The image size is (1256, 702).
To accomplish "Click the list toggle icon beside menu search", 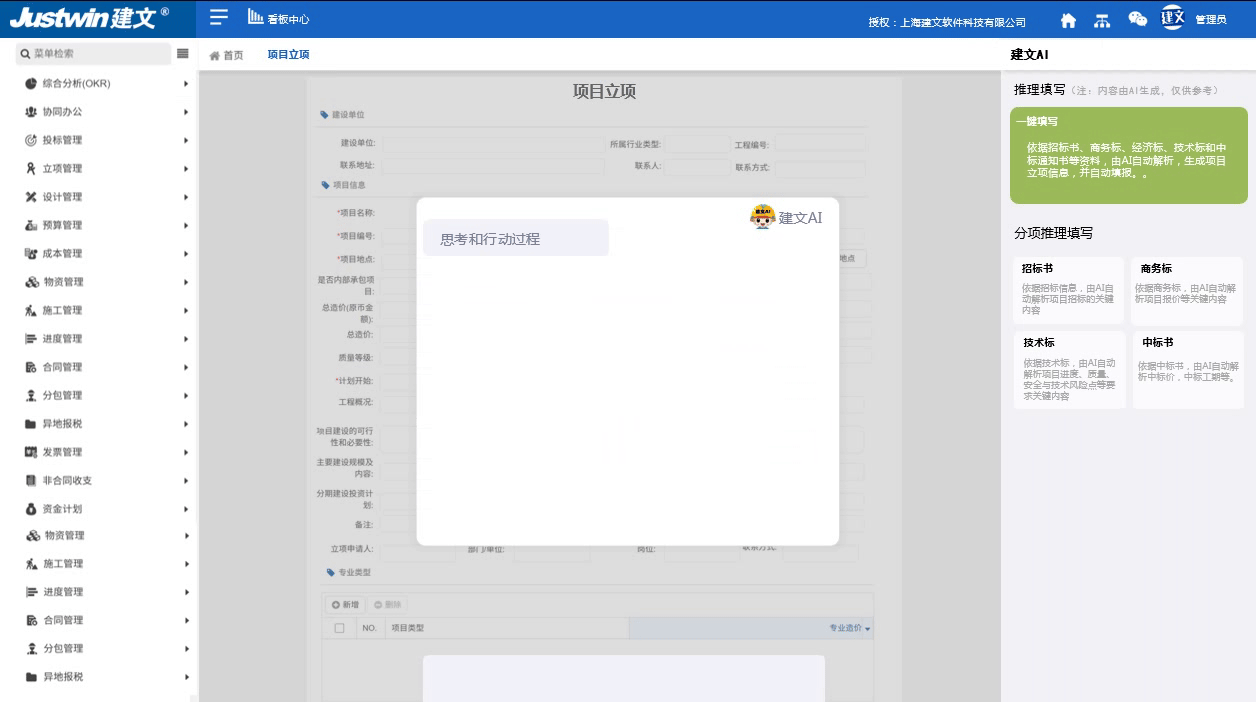I will 183,53.
